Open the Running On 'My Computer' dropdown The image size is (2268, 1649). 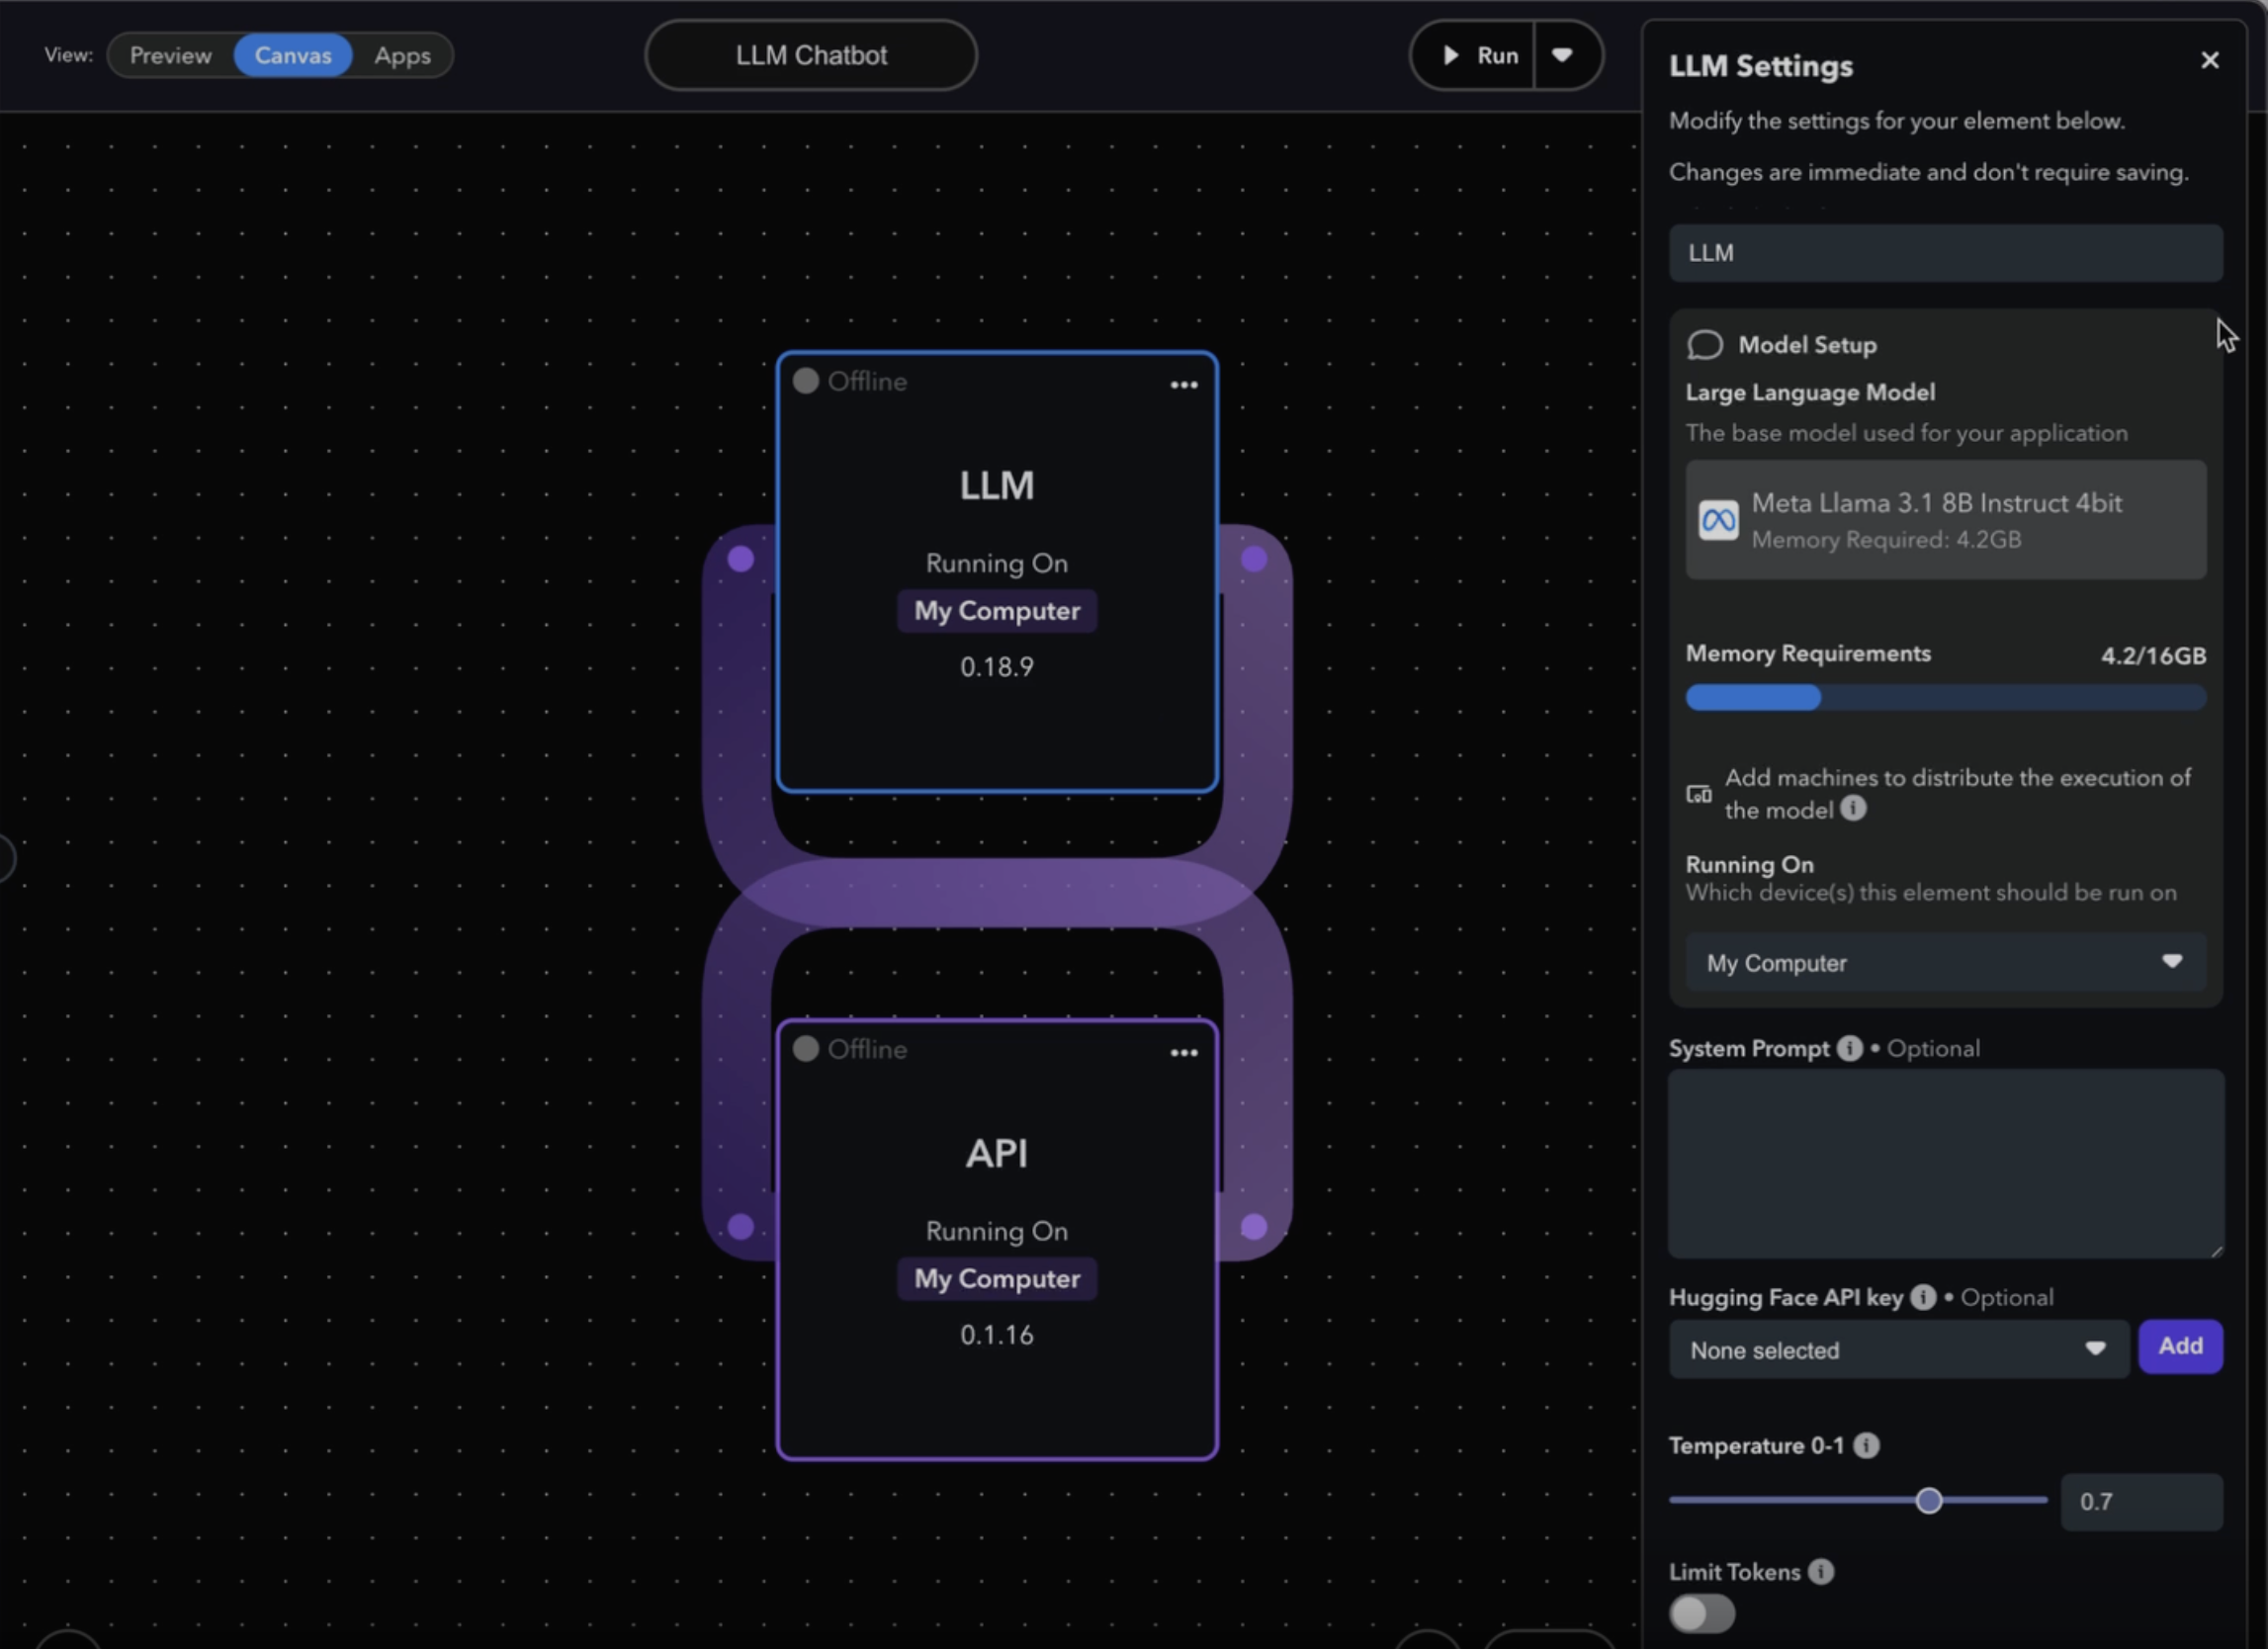(x=1945, y=962)
